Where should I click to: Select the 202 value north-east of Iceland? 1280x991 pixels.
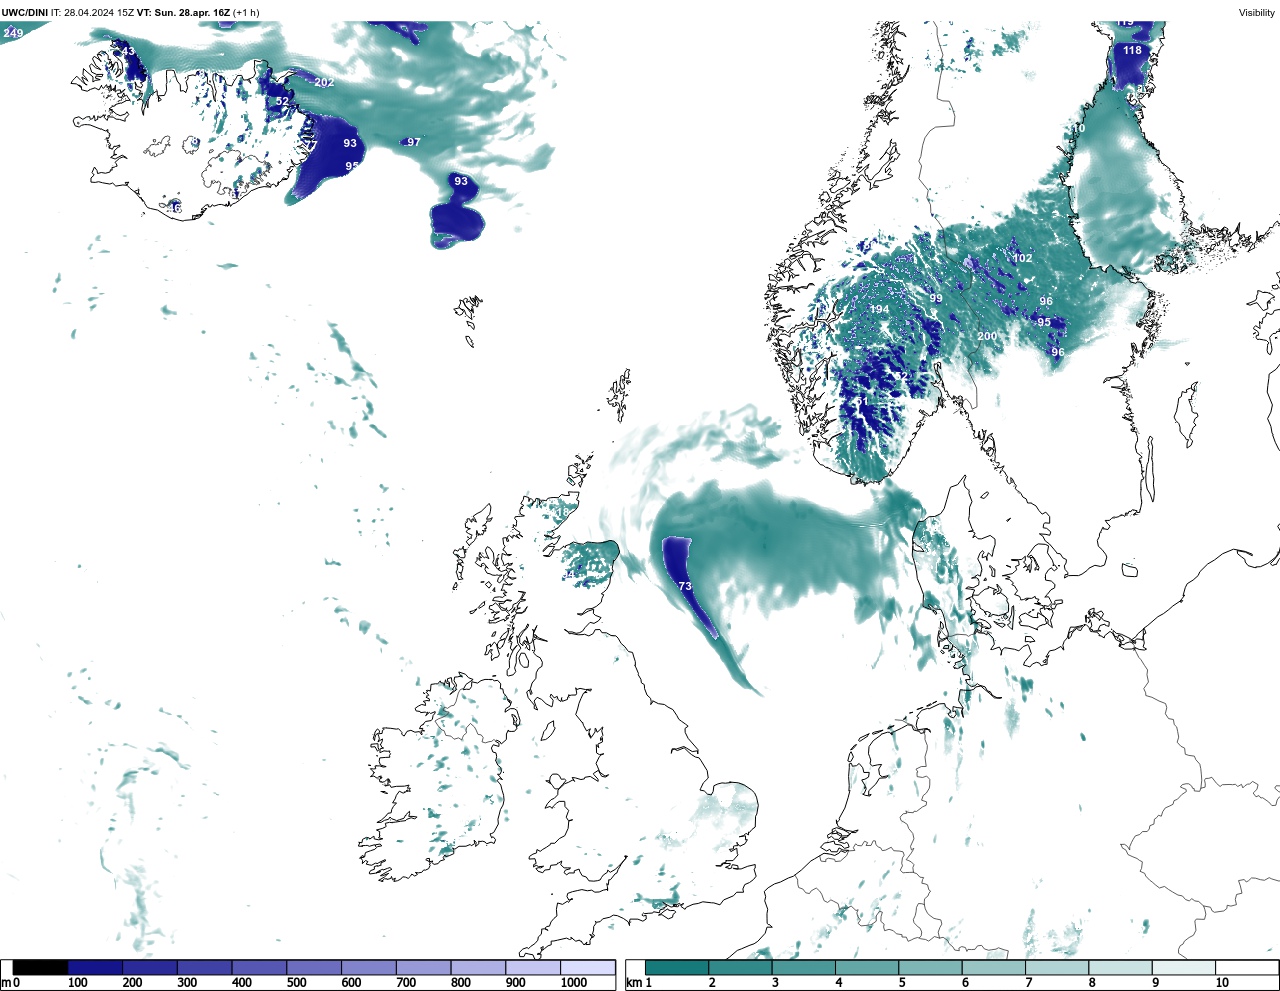click(324, 82)
